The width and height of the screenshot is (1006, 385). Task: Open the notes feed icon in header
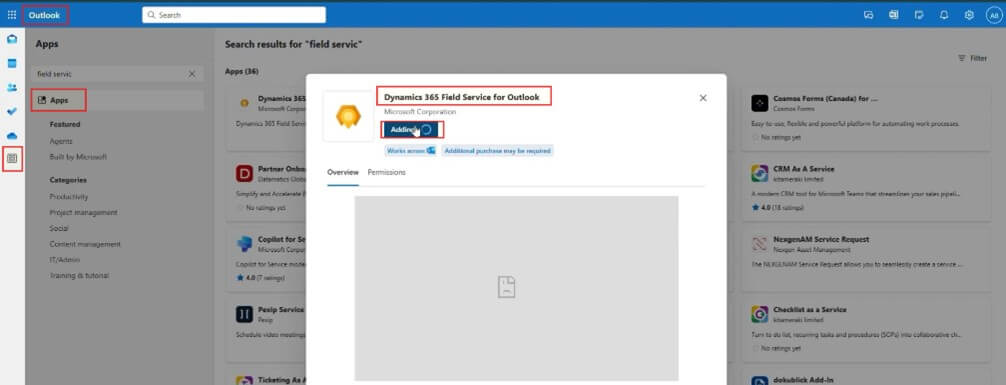(x=919, y=15)
